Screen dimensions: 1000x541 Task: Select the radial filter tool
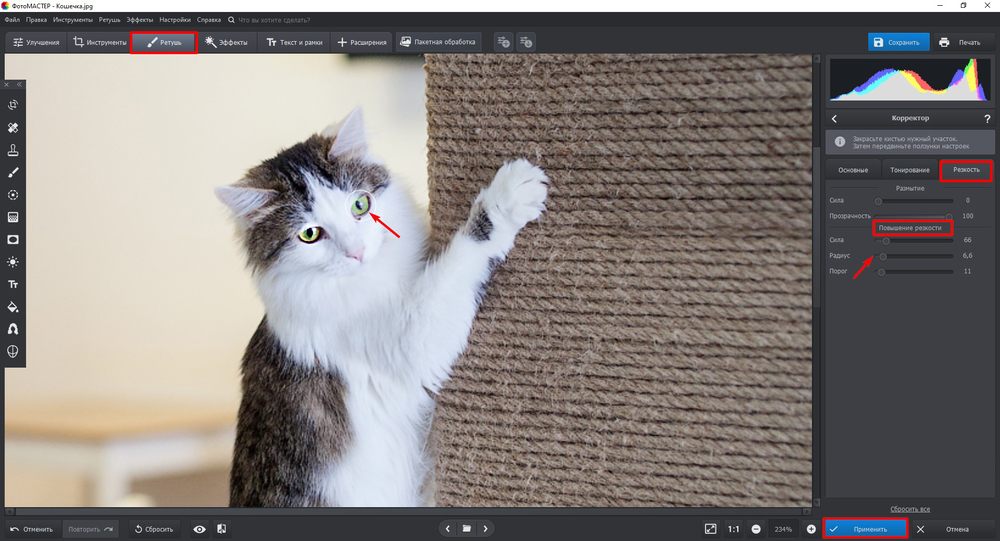point(13,195)
